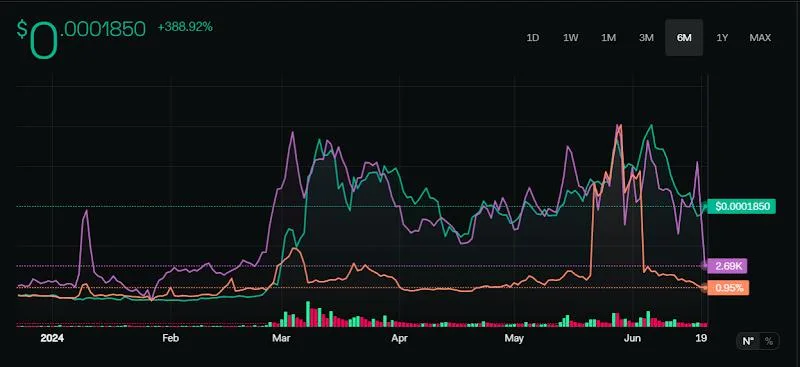Choose the 1Y time range
800x367 pixels.
coord(722,38)
